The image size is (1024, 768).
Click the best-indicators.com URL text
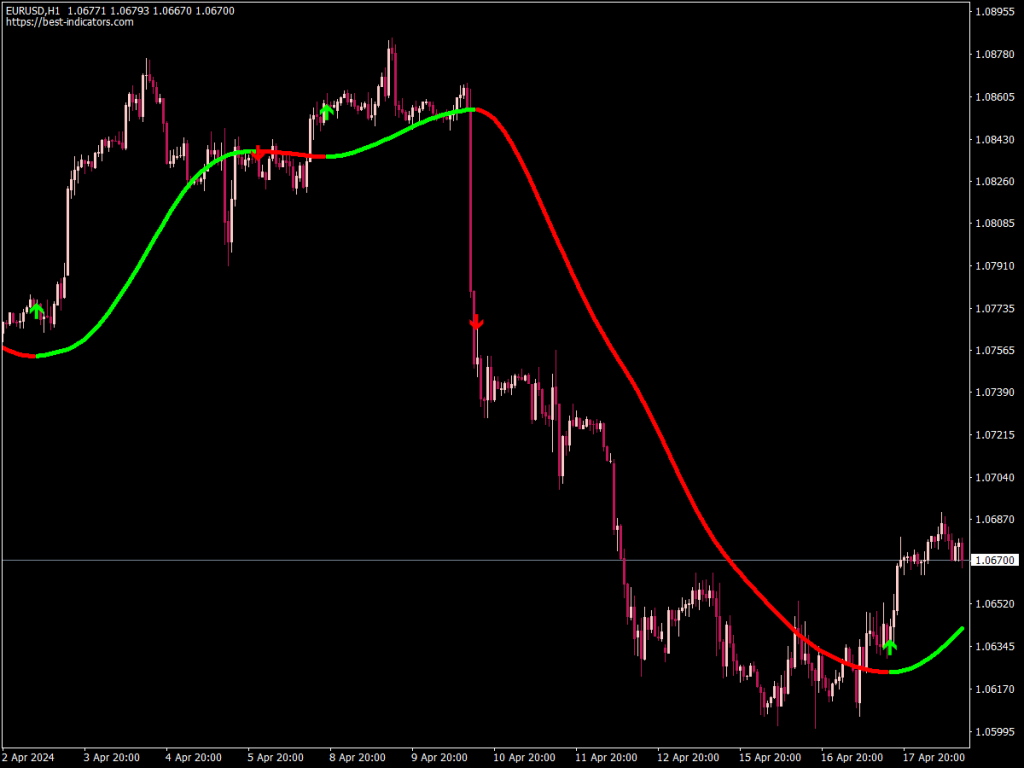(70, 22)
